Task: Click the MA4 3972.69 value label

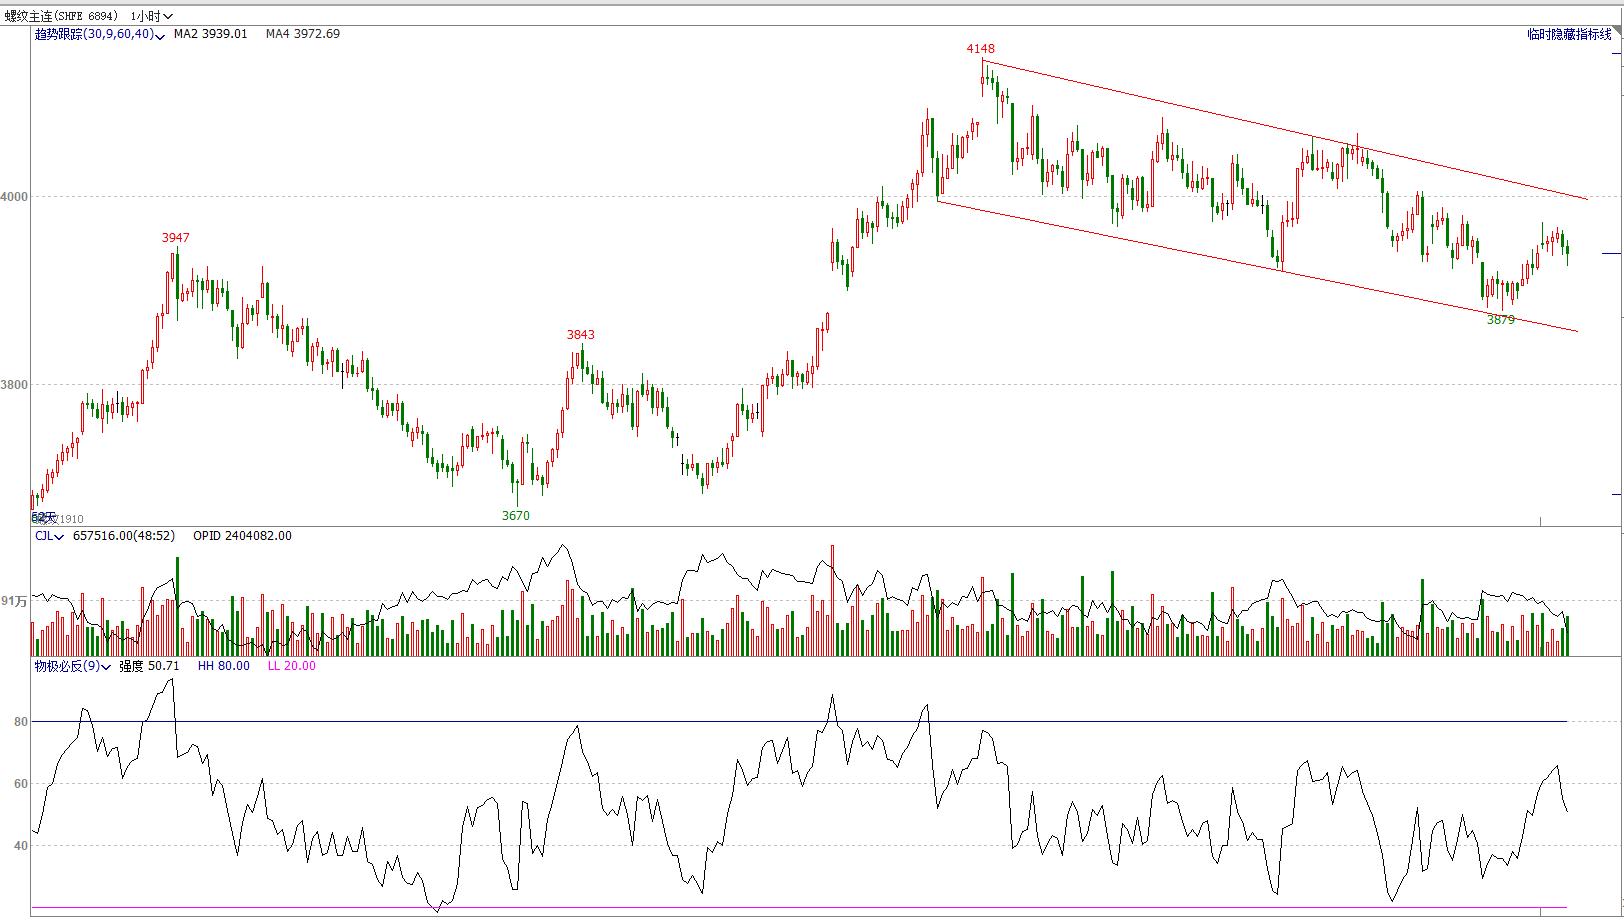Action: (302, 34)
